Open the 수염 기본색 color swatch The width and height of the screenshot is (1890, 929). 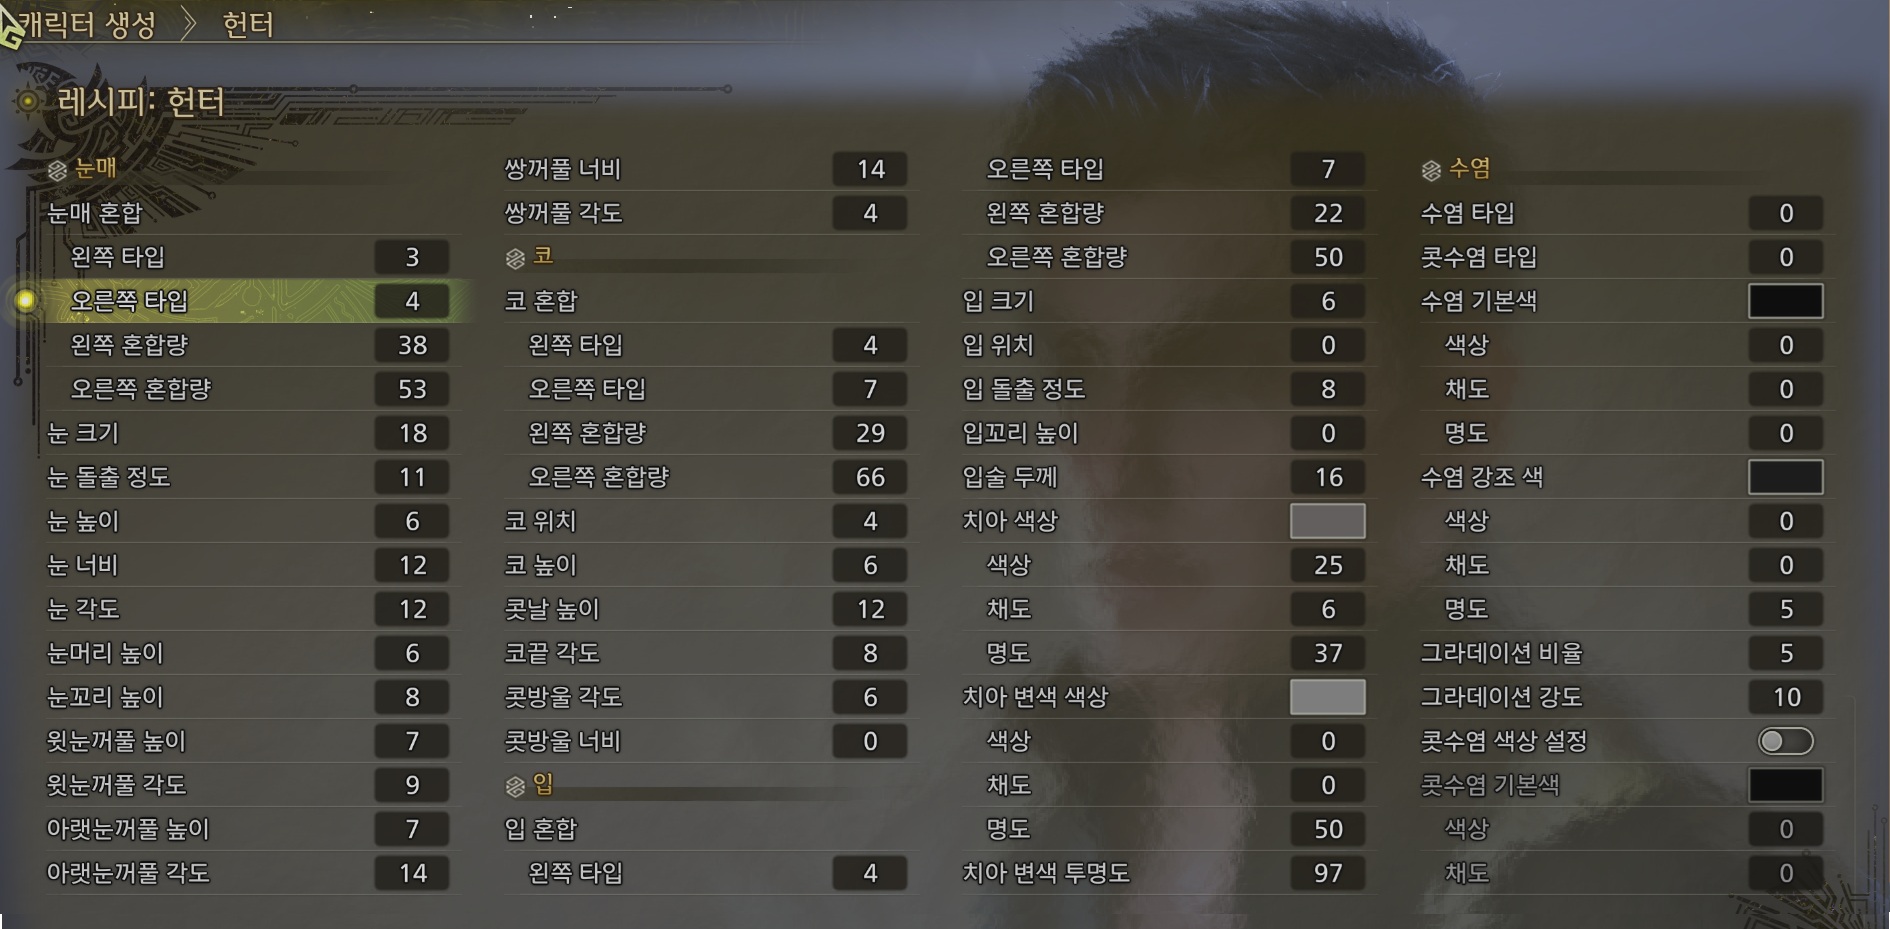1786,301
